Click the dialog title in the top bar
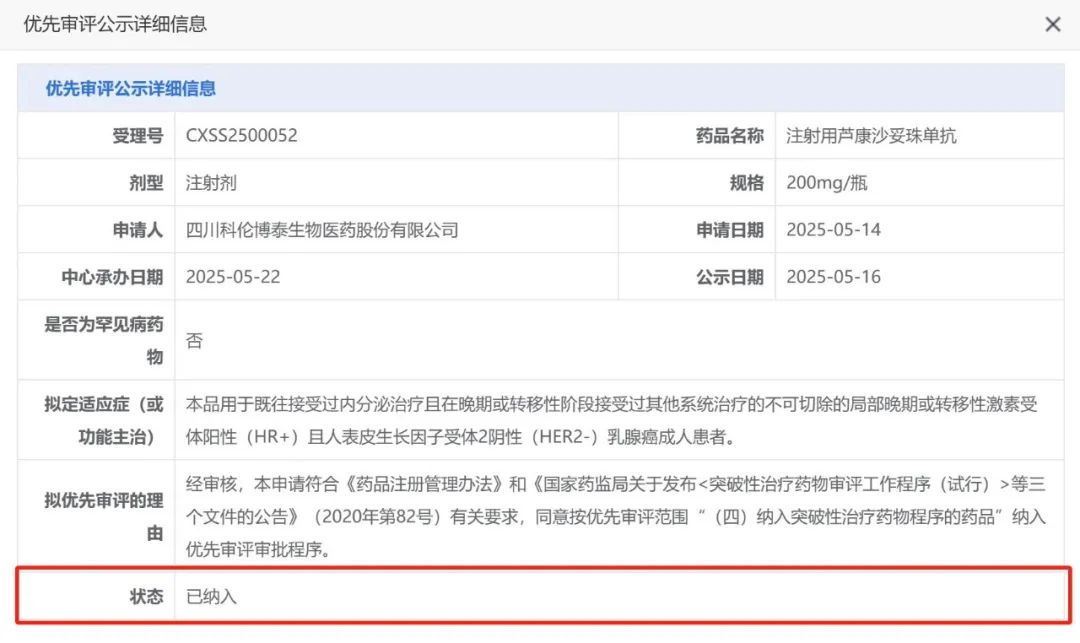1080x643 pixels. [115, 24]
